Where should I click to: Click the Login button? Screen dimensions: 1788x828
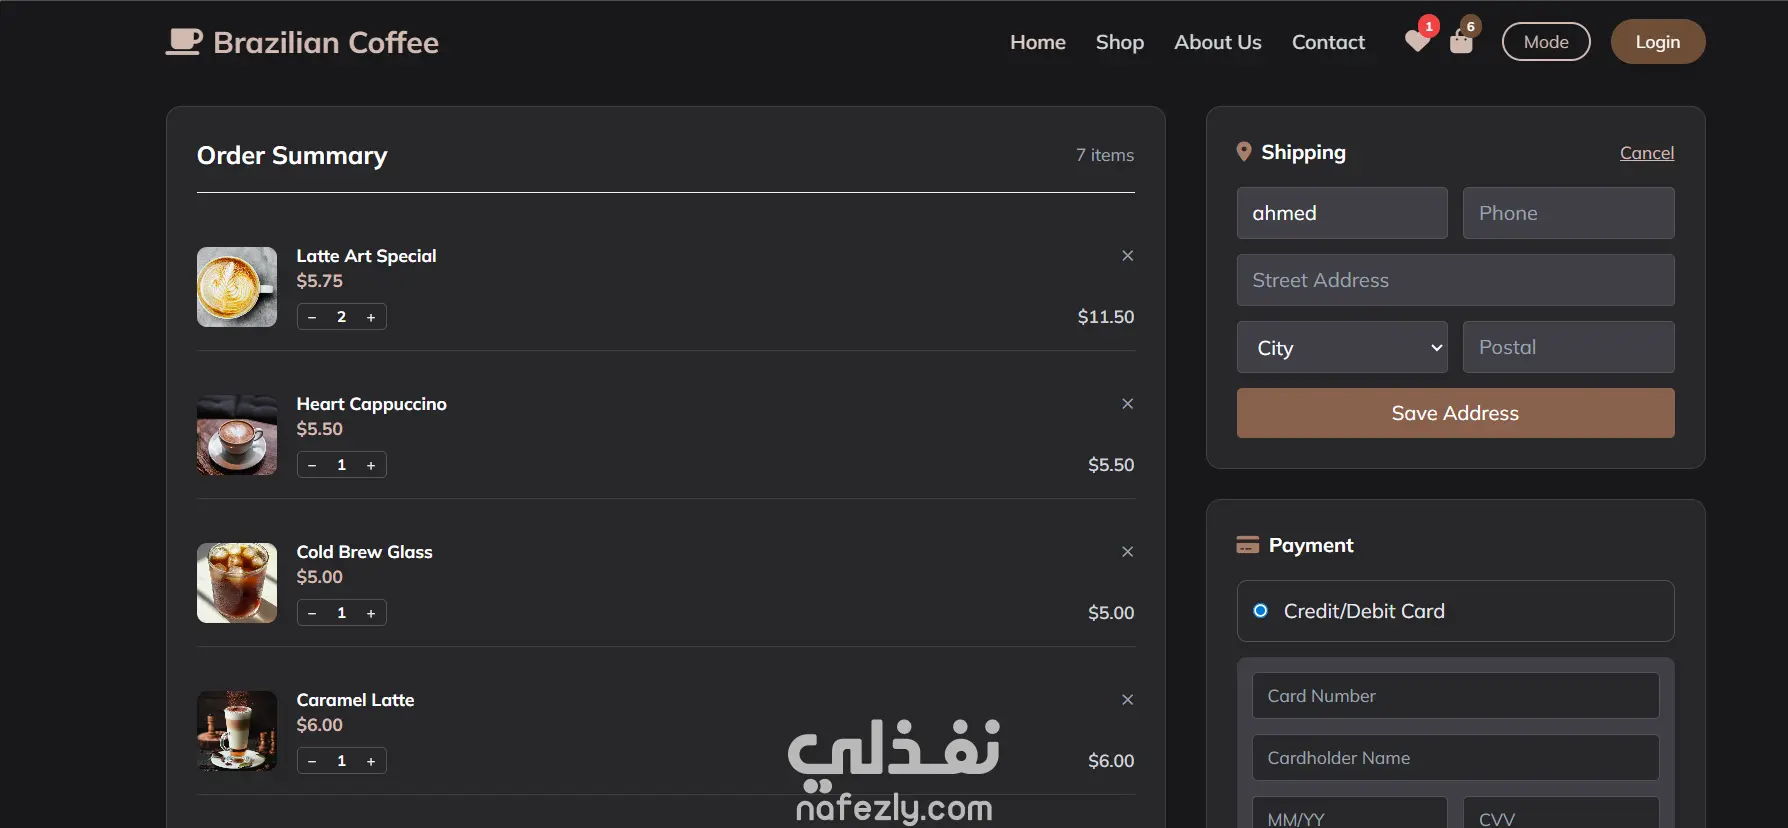coord(1658,42)
